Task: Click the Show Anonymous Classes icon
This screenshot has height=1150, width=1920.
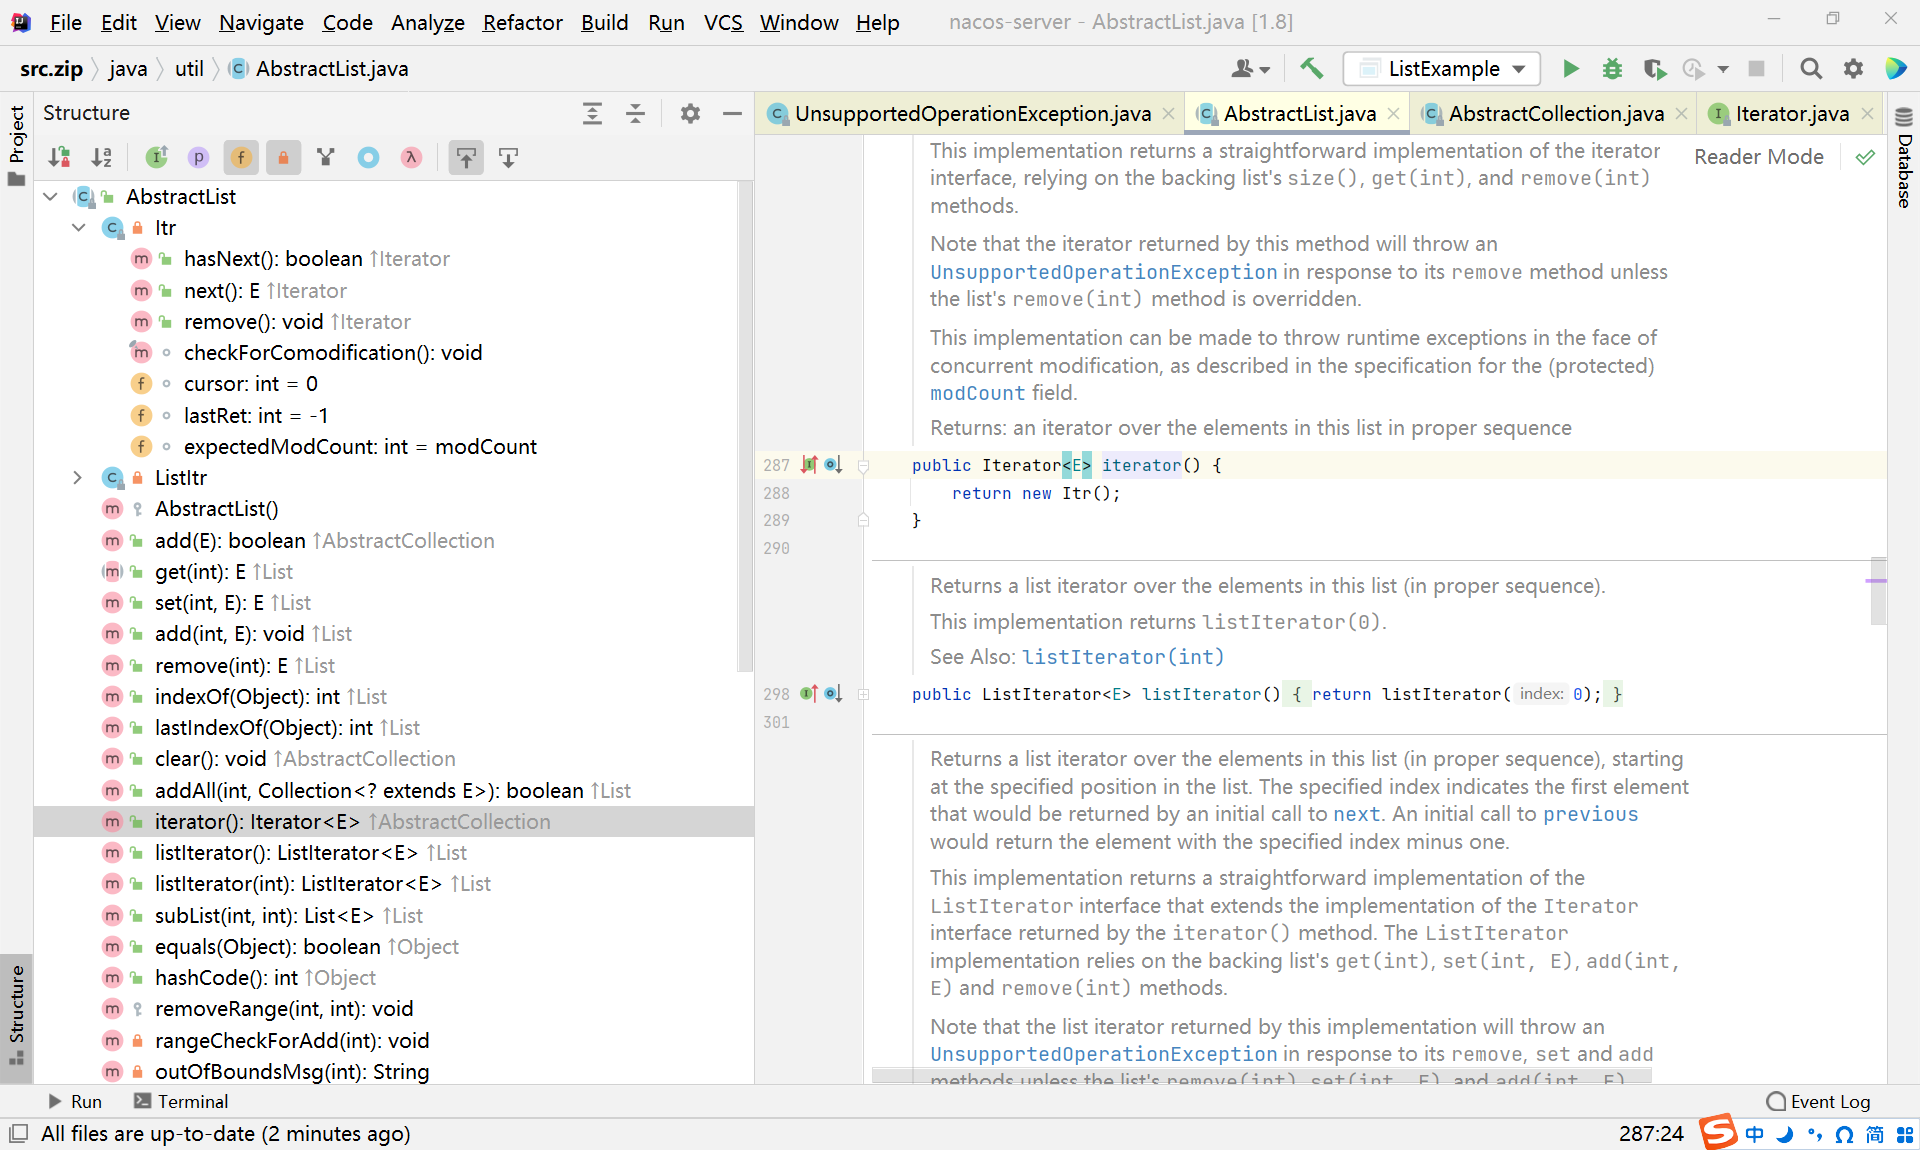Action: [x=369, y=157]
